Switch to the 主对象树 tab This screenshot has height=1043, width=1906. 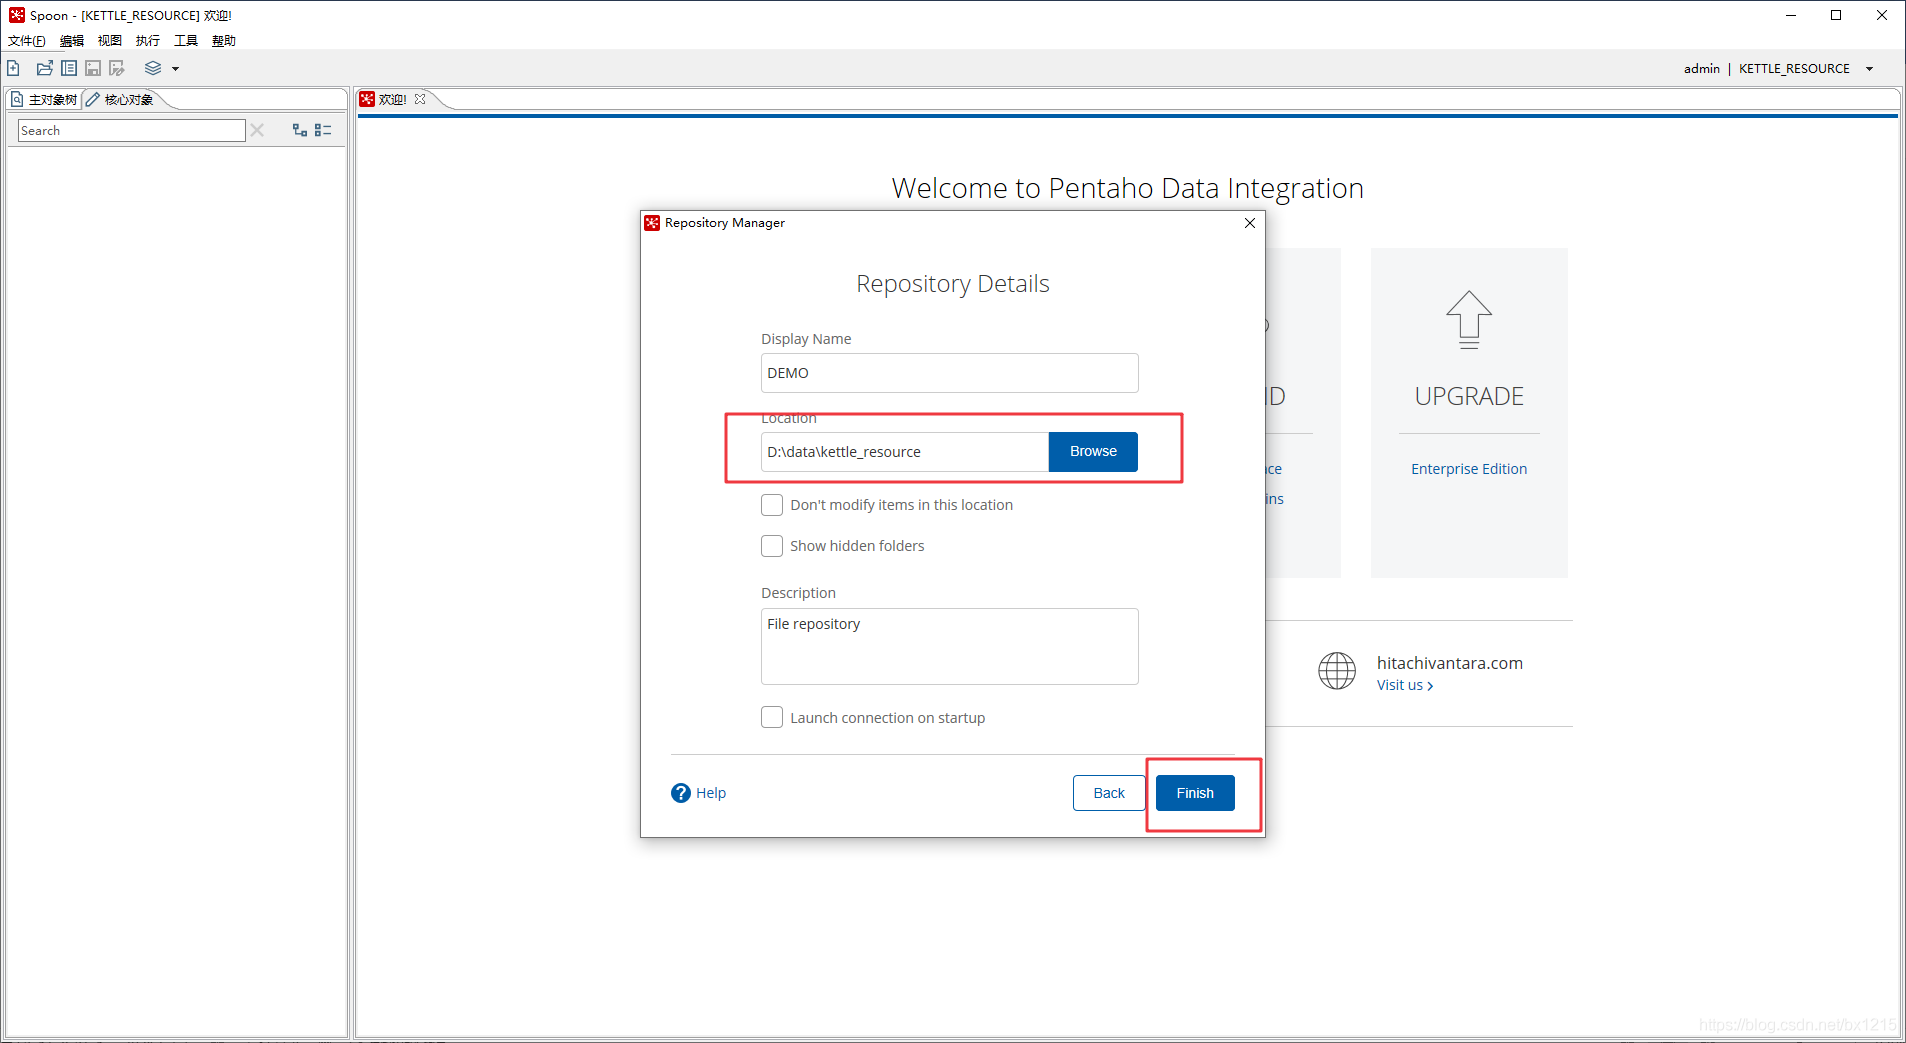tap(44, 99)
